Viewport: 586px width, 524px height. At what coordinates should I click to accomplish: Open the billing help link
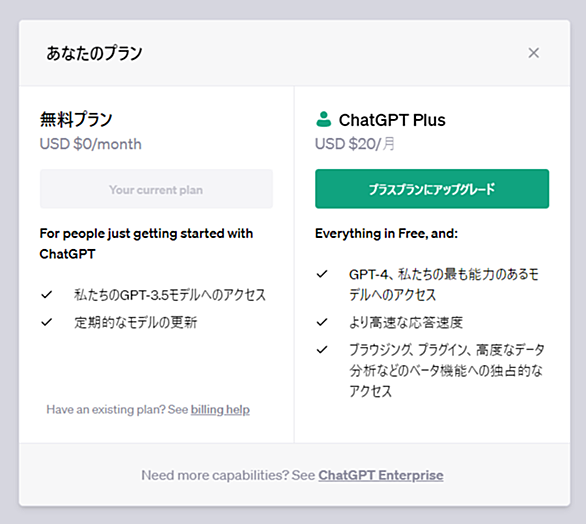point(220,410)
